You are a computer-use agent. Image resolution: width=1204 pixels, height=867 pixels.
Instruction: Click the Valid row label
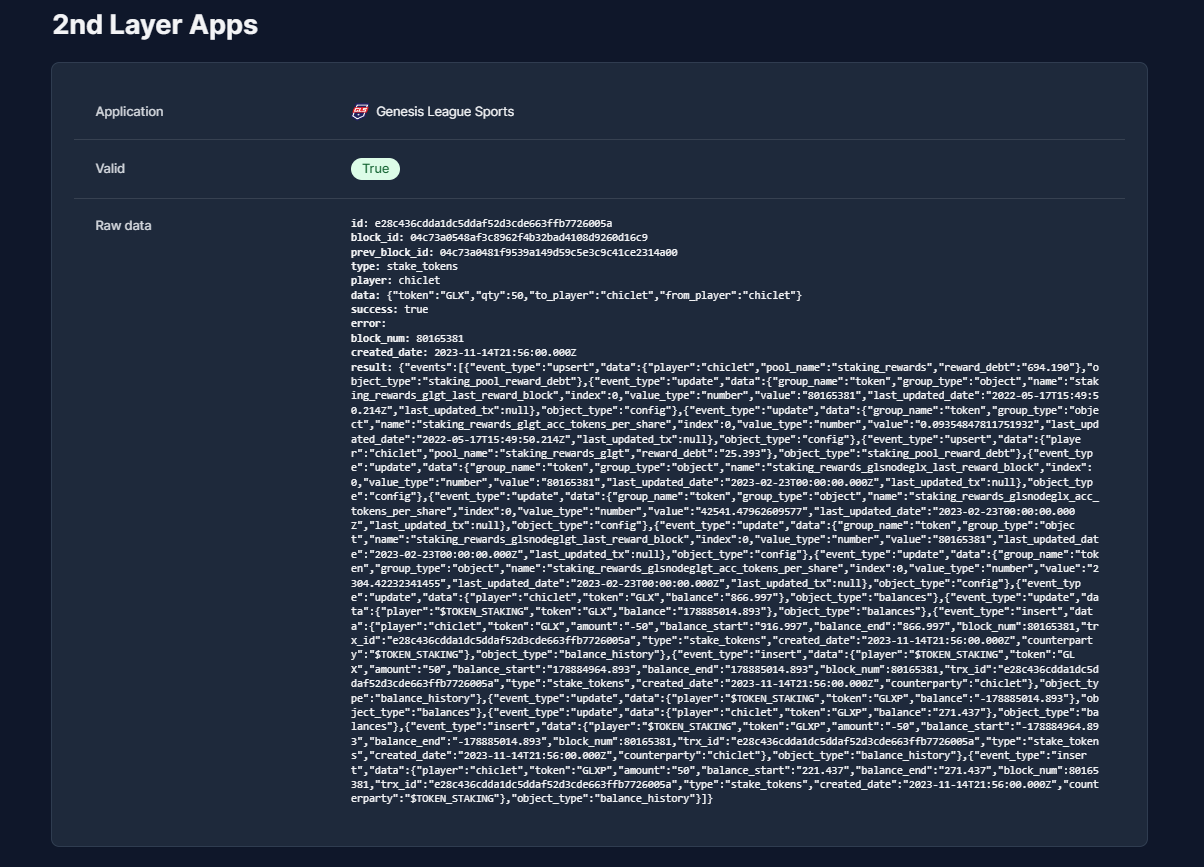click(110, 169)
